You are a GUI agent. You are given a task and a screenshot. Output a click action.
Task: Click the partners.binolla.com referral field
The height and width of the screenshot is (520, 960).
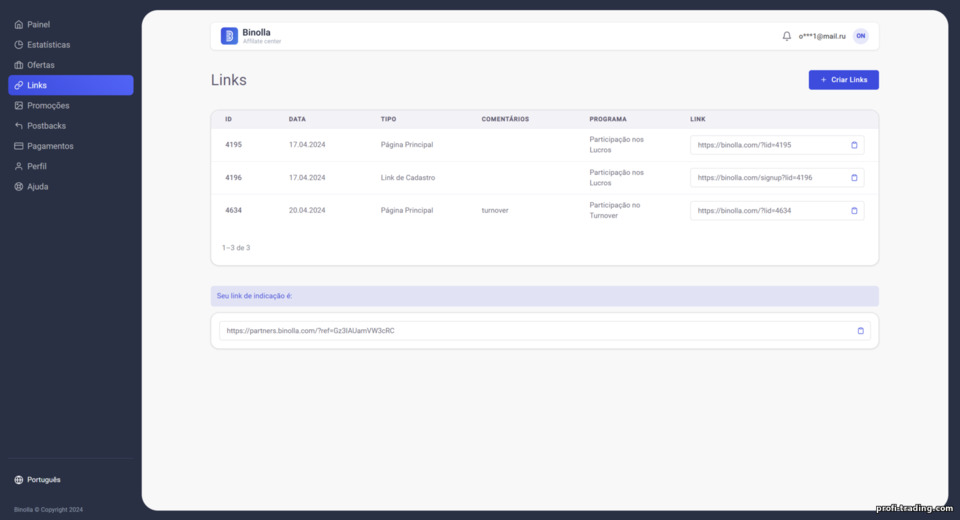pos(544,331)
